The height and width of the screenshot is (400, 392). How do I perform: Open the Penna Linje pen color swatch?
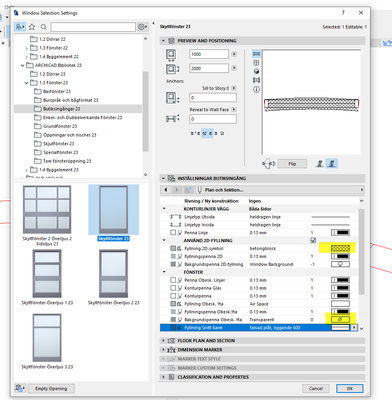[x=340, y=232]
